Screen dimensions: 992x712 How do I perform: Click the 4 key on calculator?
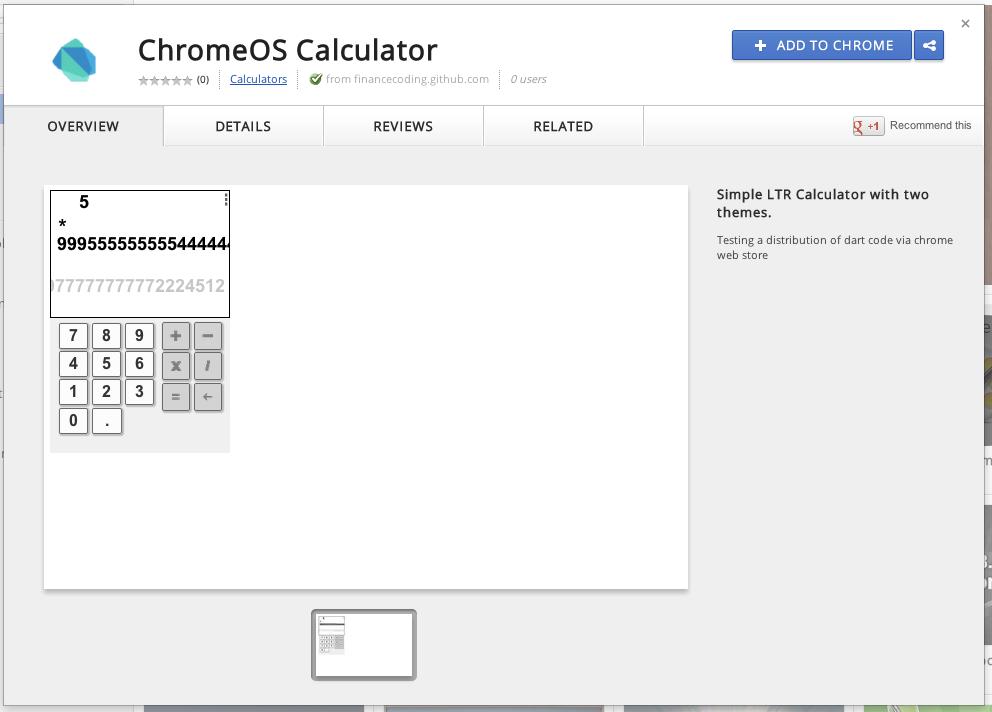(73, 364)
